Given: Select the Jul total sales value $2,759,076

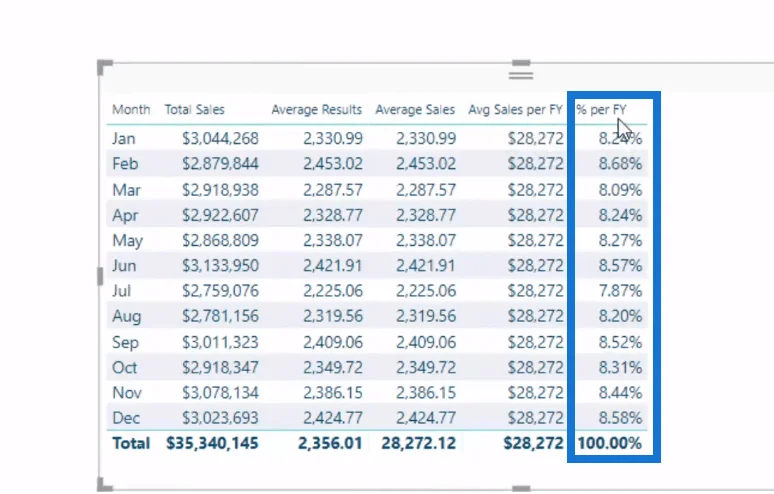Looking at the screenshot, I should tap(220, 291).
